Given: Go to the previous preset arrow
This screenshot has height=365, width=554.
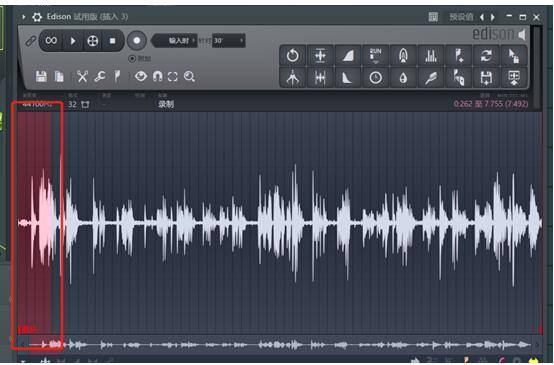Looking at the screenshot, I should pos(482,17).
